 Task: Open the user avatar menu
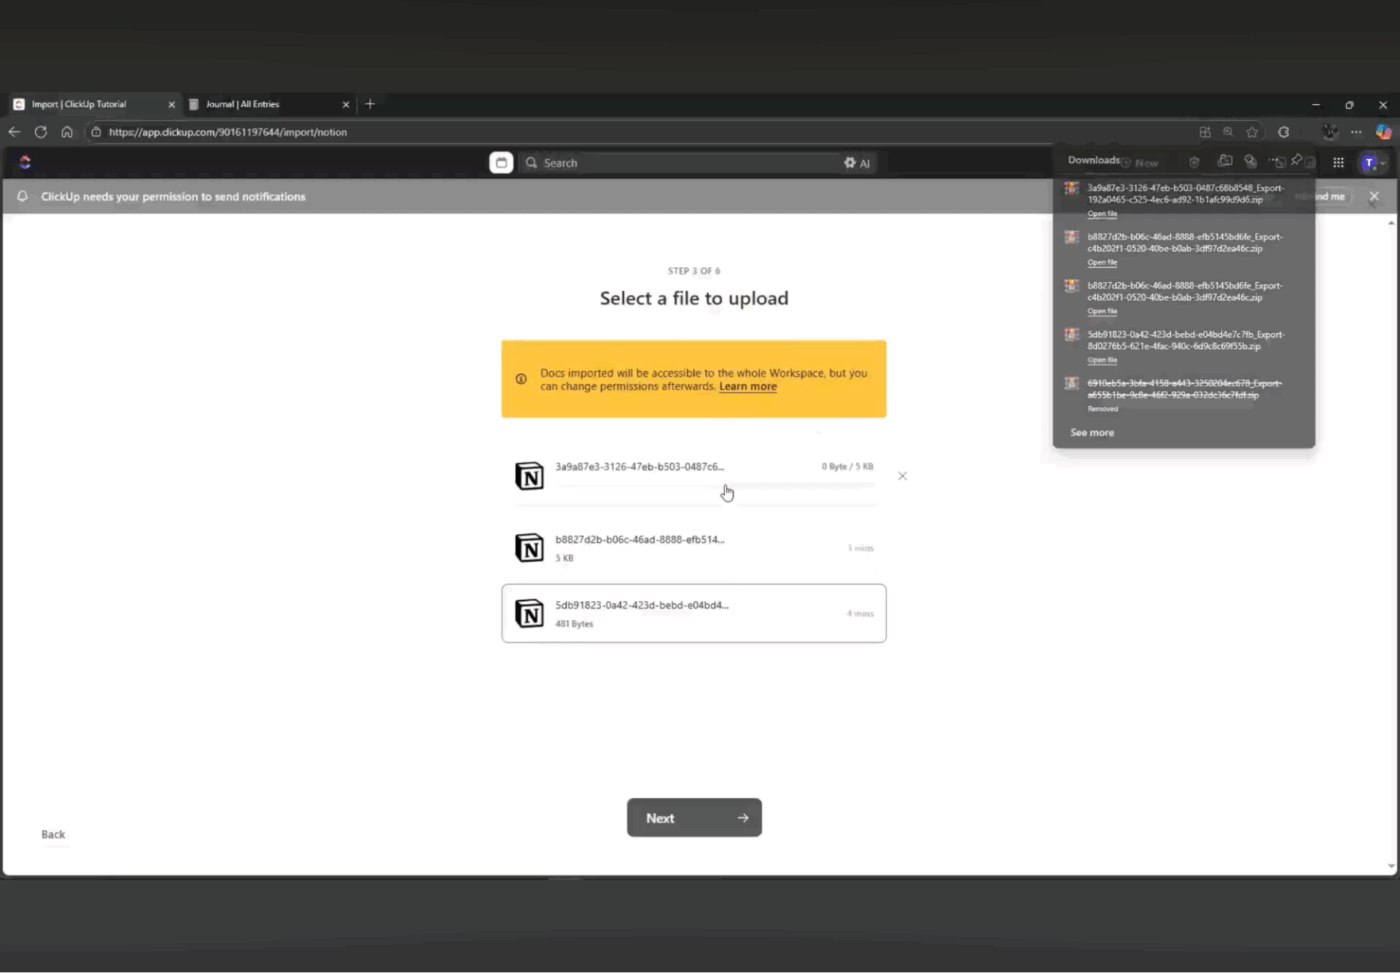coord(1370,162)
